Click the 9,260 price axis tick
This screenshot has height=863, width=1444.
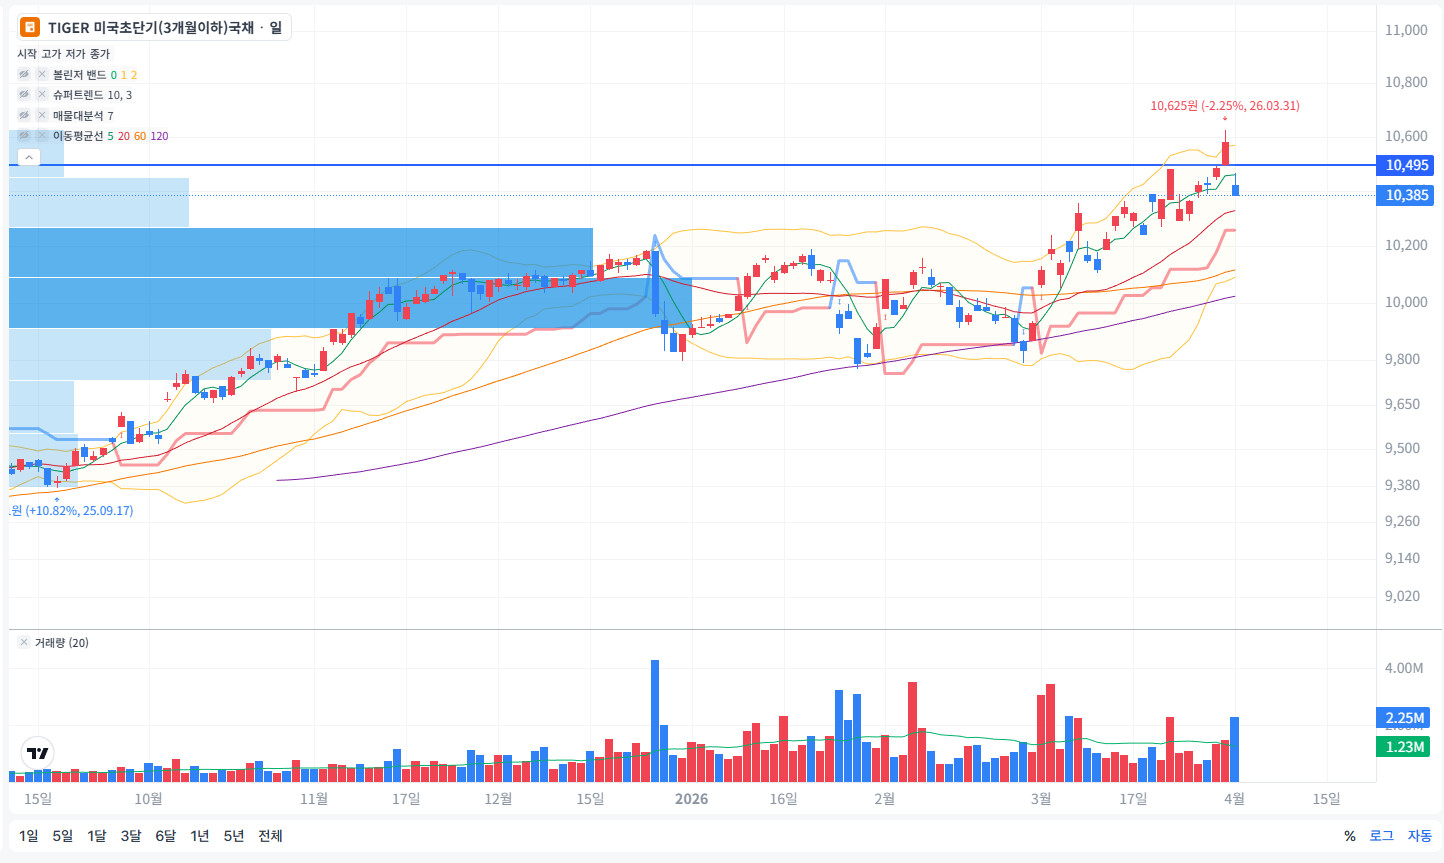1402,521
